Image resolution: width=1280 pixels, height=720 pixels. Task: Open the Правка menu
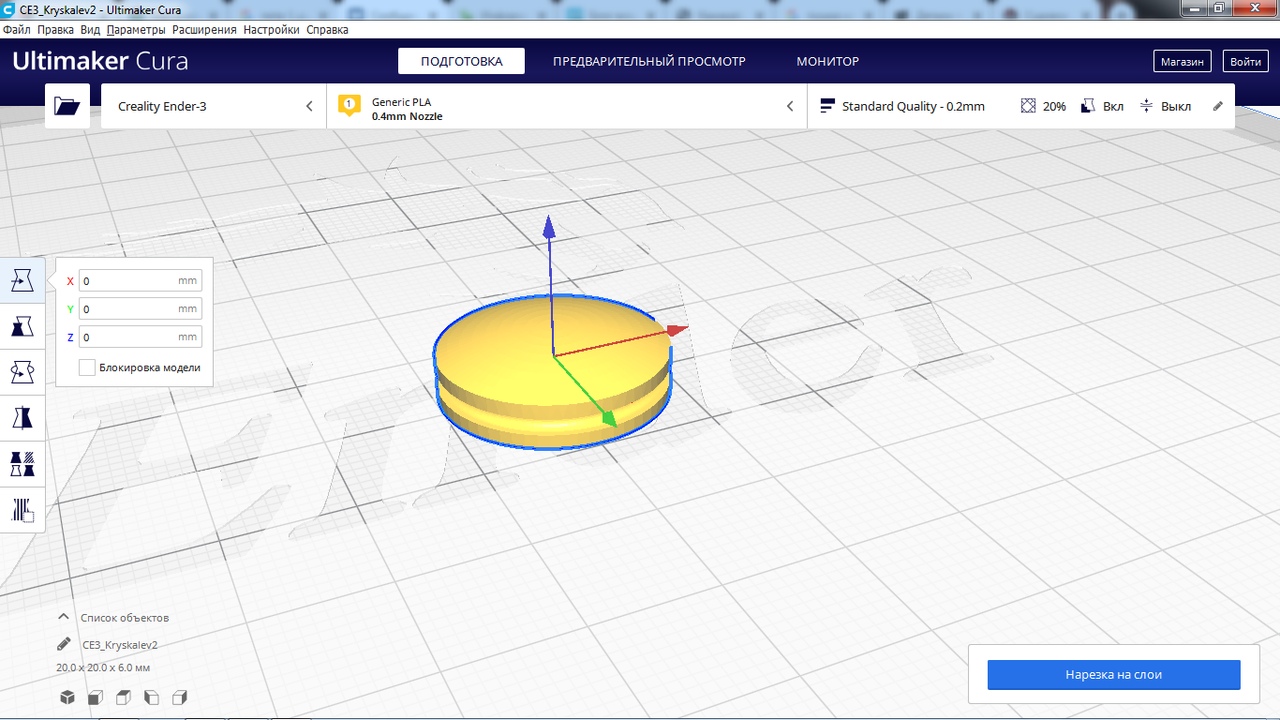pos(56,30)
